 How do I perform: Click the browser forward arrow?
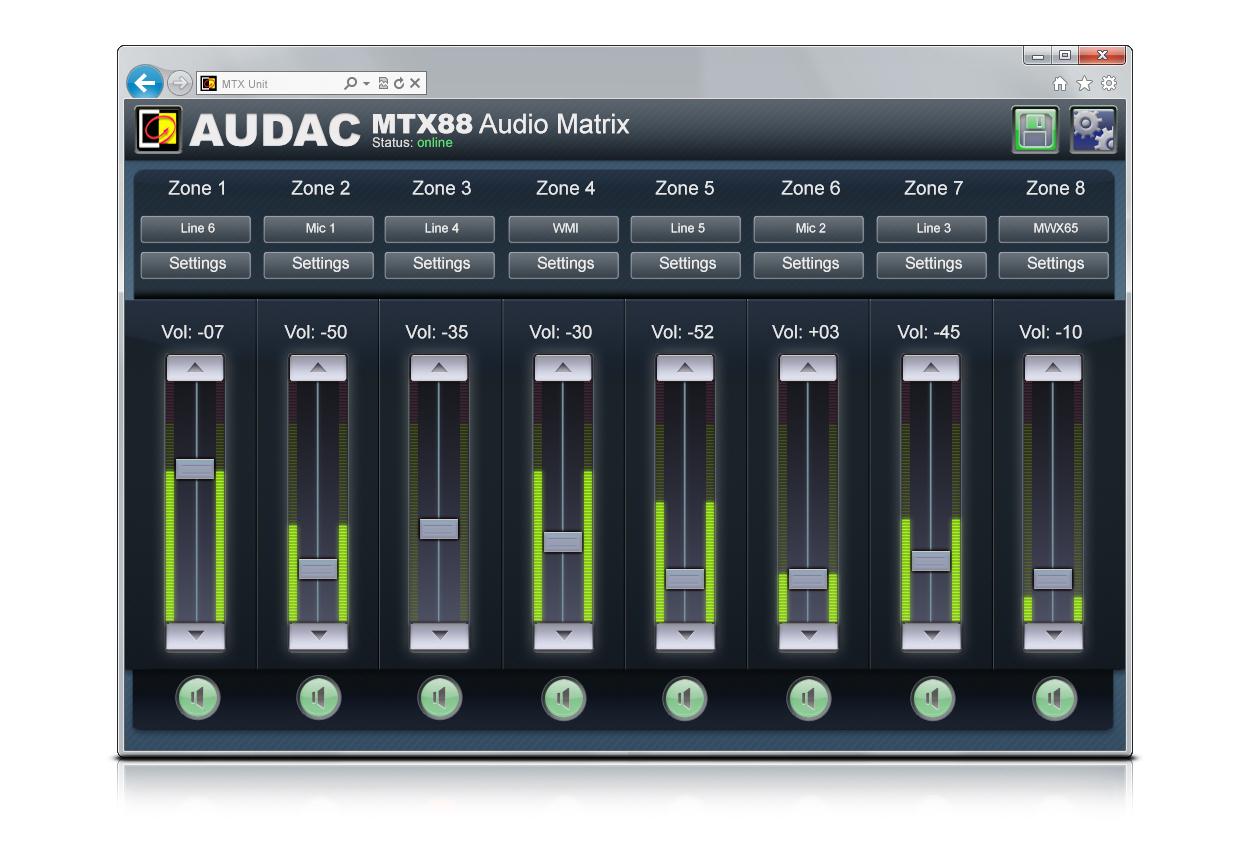180,83
